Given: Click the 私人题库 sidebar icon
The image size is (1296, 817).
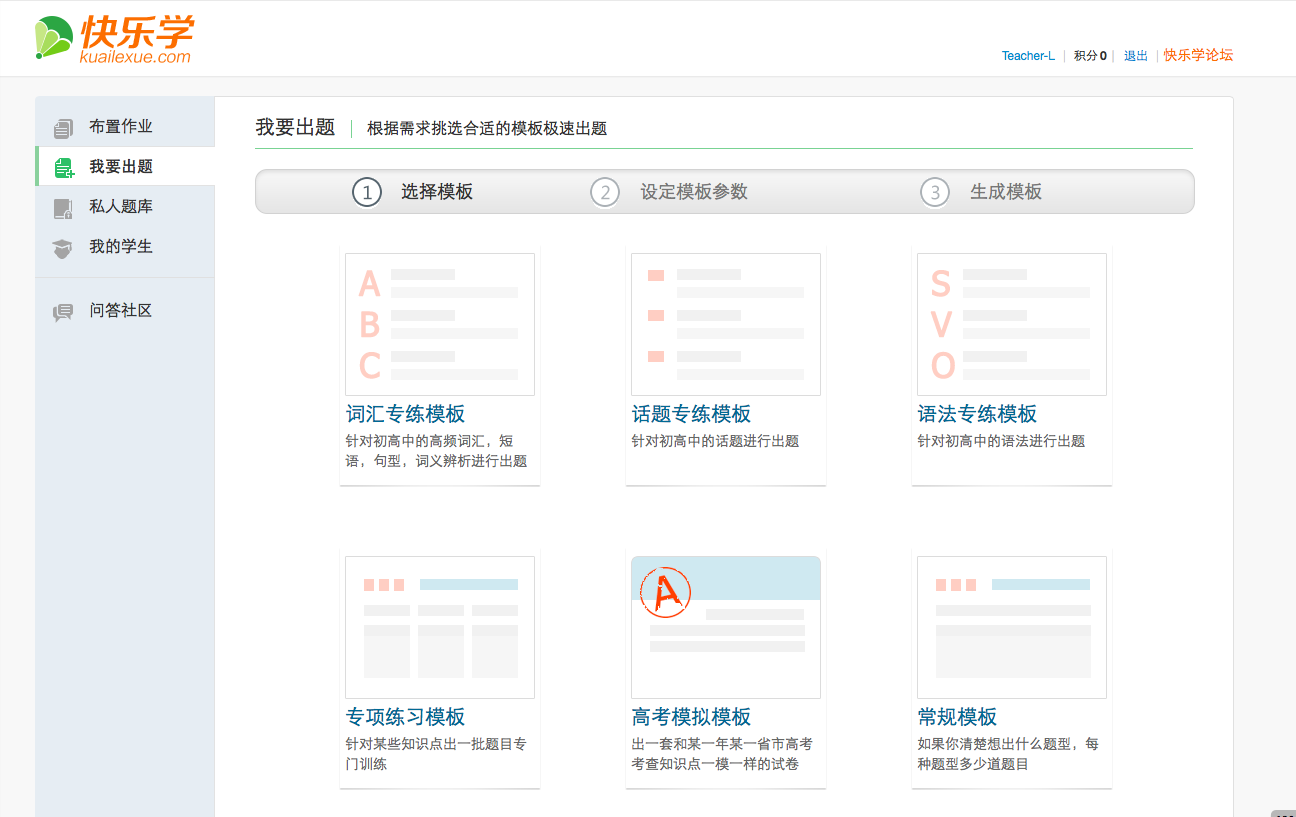Looking at the screenshot, I should 63,208.
